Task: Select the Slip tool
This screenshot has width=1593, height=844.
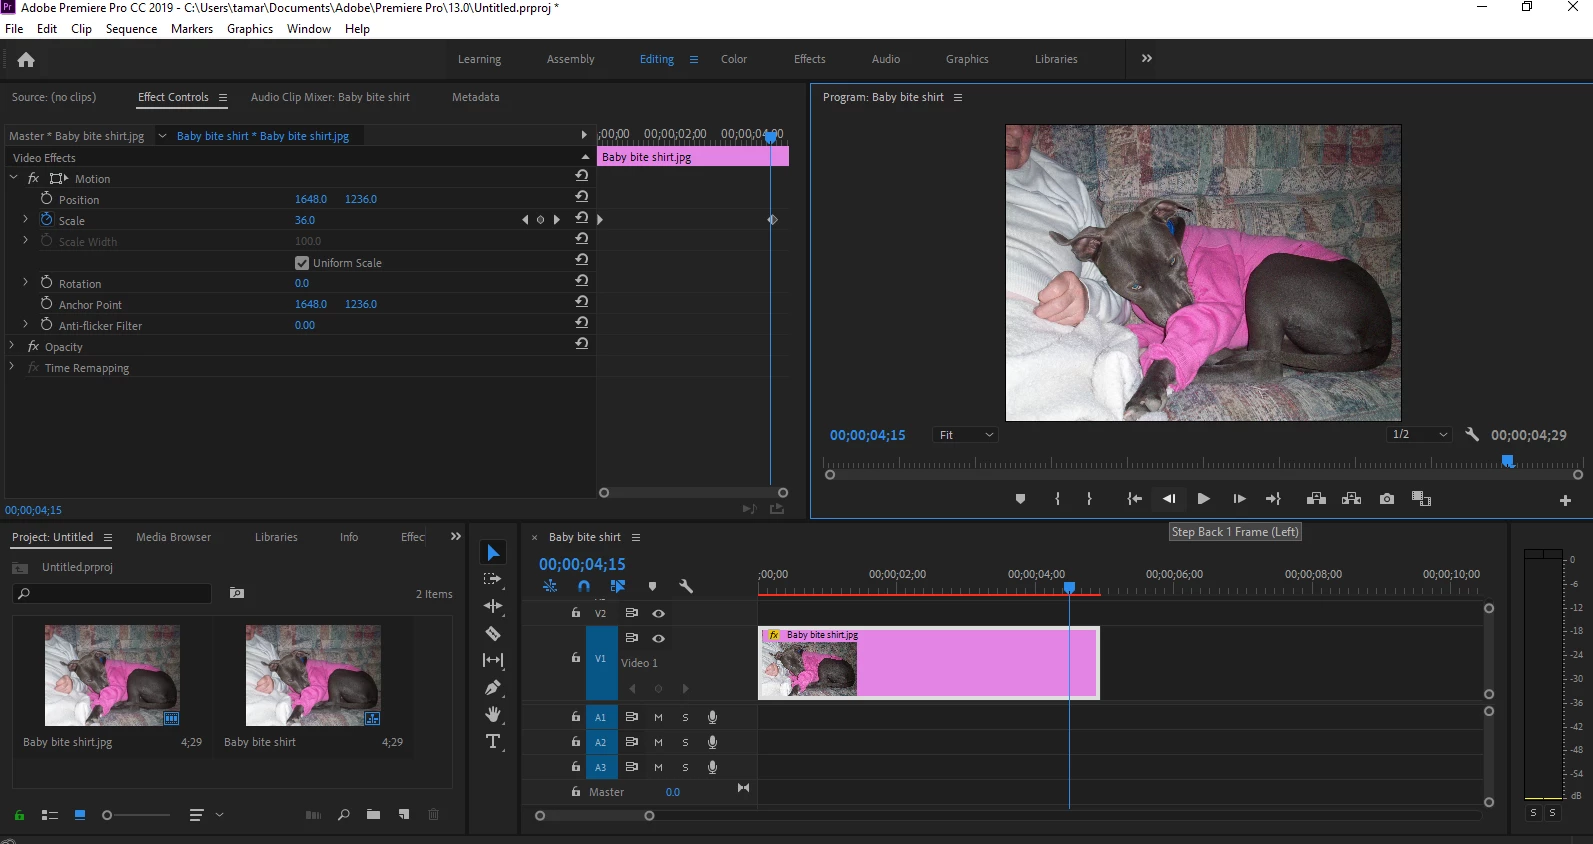Action: pos(493,660)
